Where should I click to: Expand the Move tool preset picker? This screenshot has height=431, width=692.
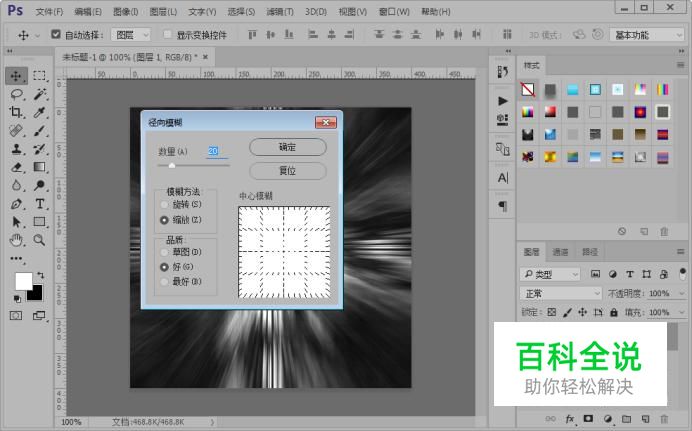click(38, 35)
